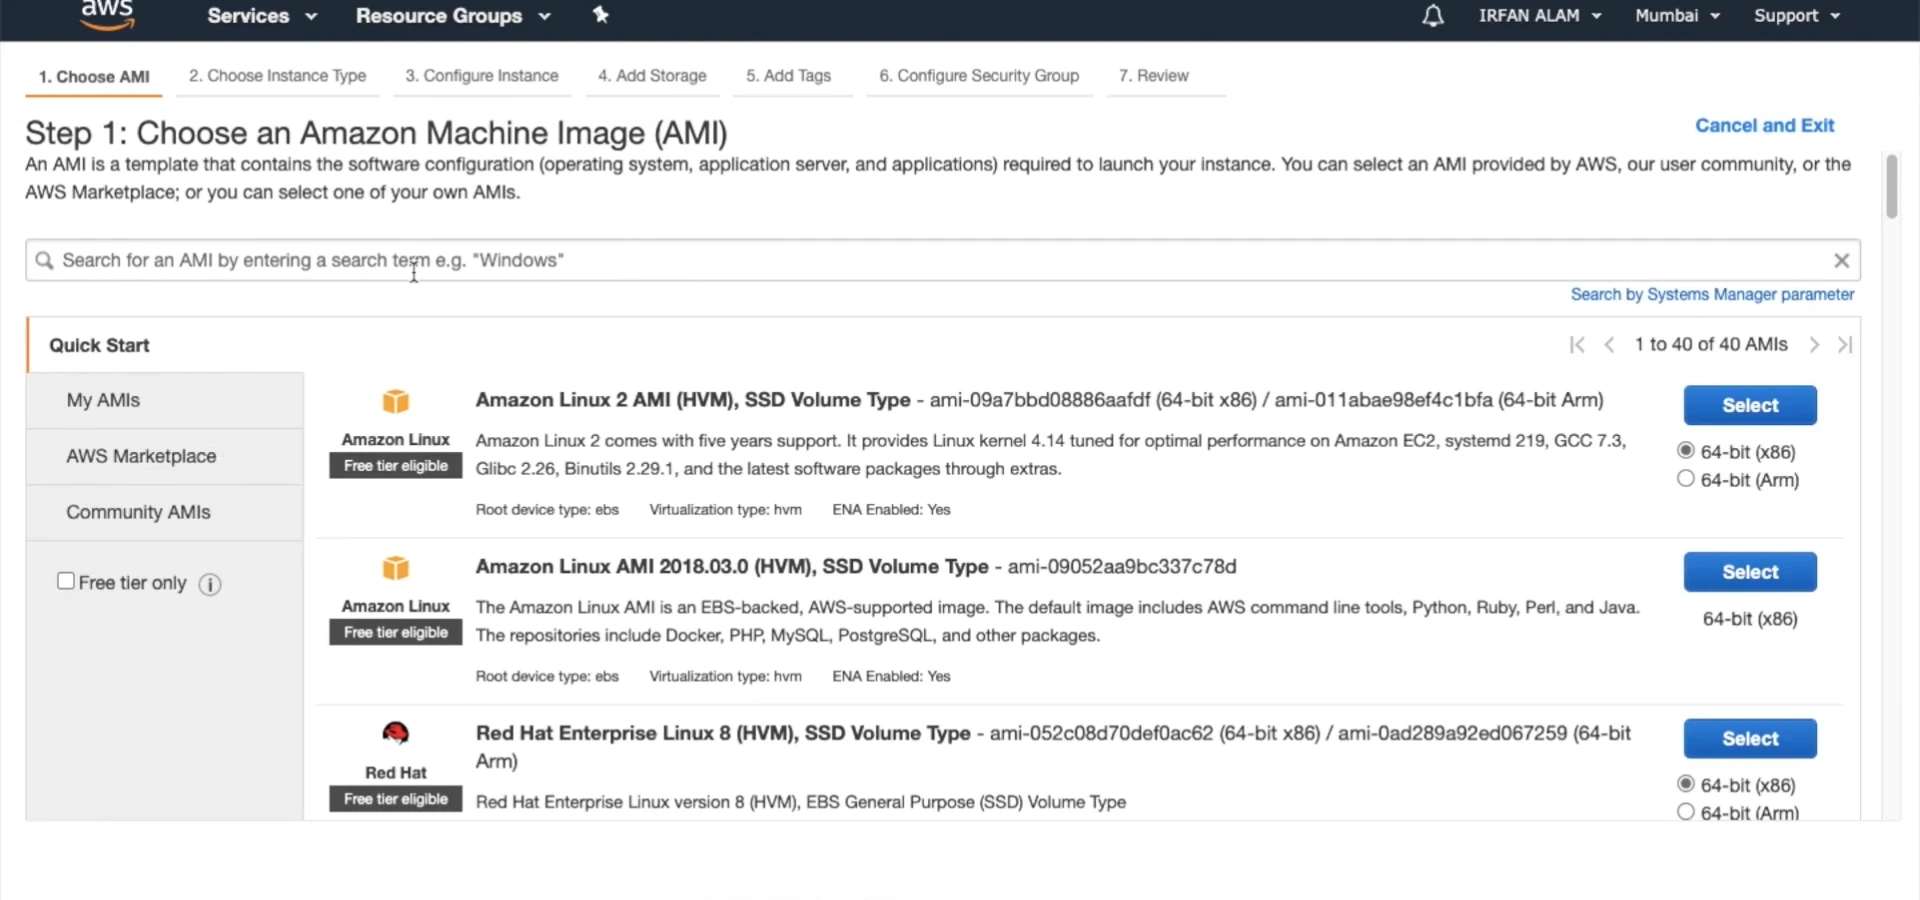Select 64-bit (Arm) for Red Hat Enterprise Linux 8
This screenshot has height=900, width=1920.
1686,812
